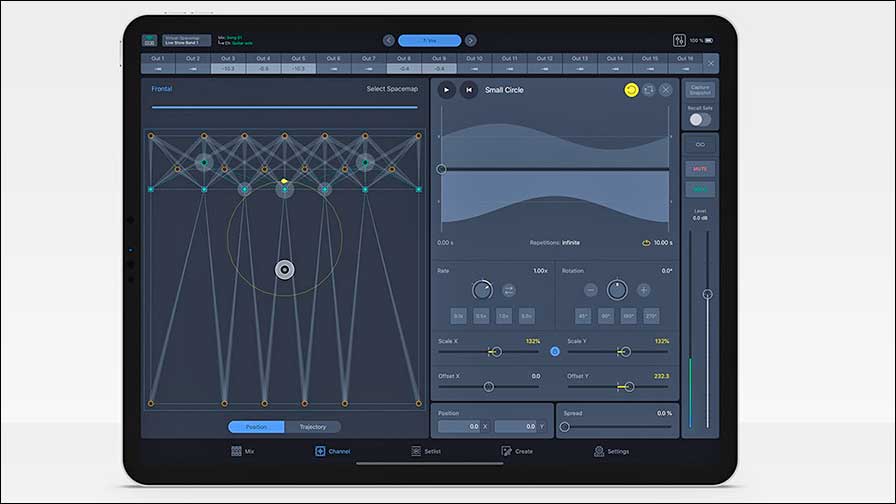
Task: Click the Rotation knob
Action: click(617, 290)
